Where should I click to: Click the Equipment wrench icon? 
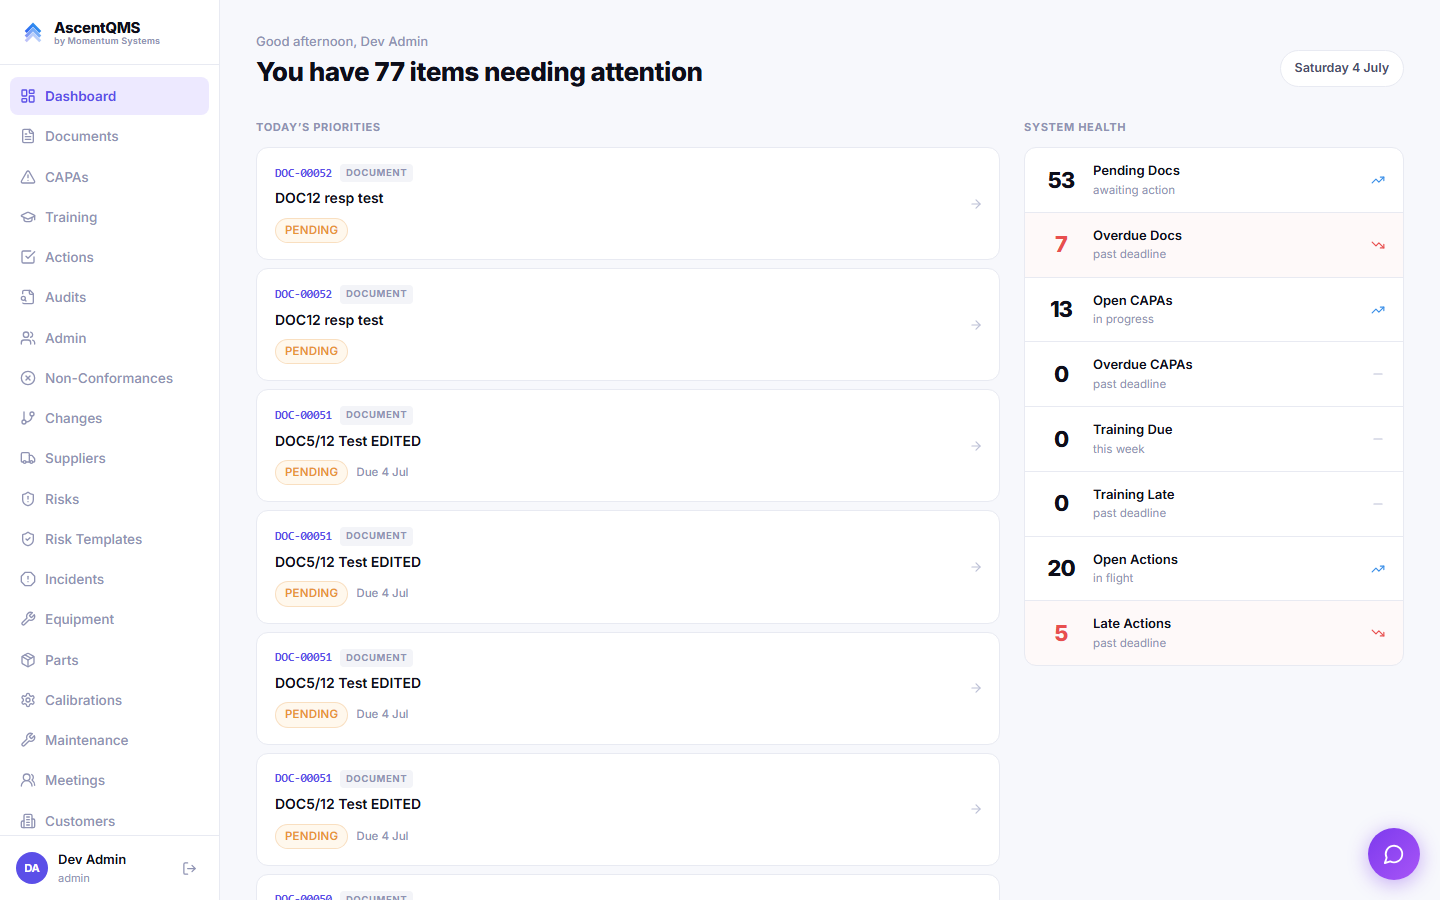point(28,619)
